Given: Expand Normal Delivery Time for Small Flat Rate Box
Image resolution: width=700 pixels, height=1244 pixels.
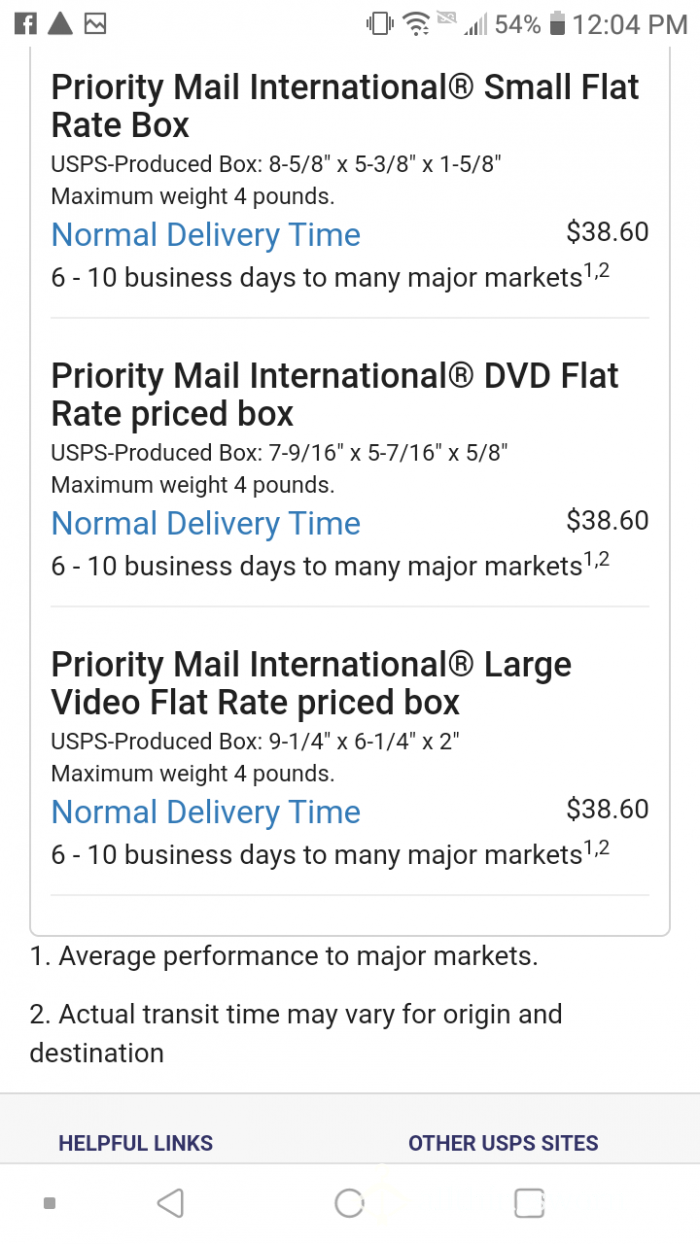Looking at the screenshot, I should click(x=205, y=234).
